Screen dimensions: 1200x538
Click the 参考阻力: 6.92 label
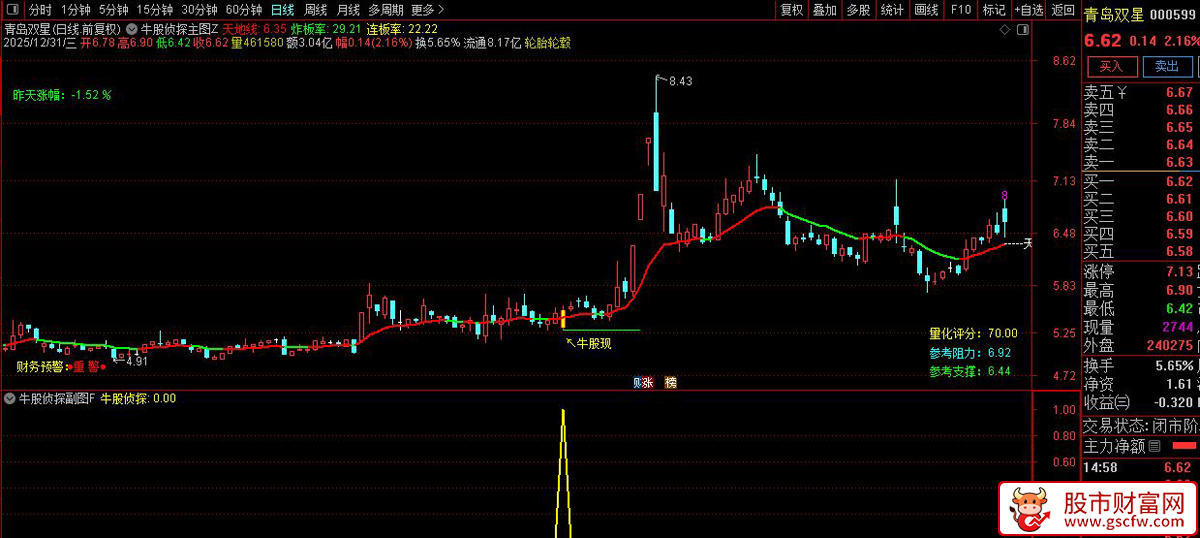(970, 353)
